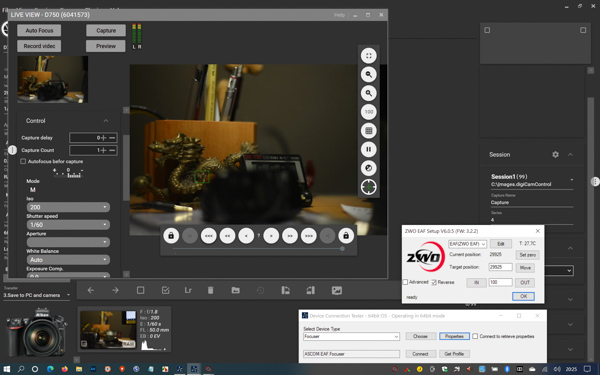Toggle the grid overlay icon

coord(368,131)
